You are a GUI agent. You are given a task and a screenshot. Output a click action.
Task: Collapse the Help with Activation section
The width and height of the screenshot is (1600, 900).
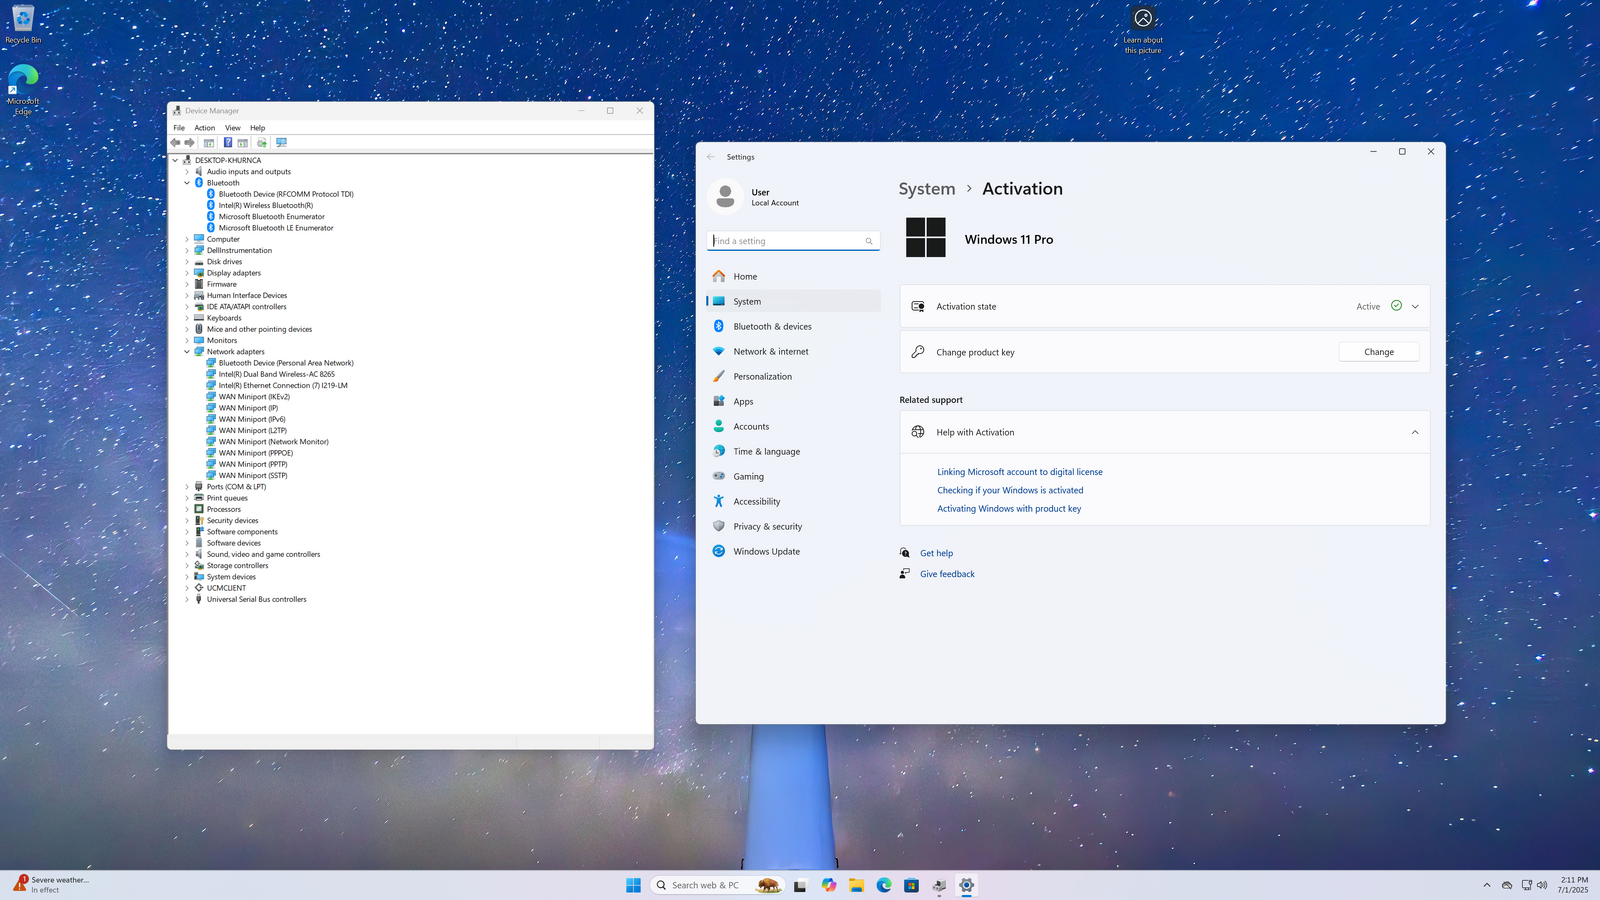(1415, 432)
